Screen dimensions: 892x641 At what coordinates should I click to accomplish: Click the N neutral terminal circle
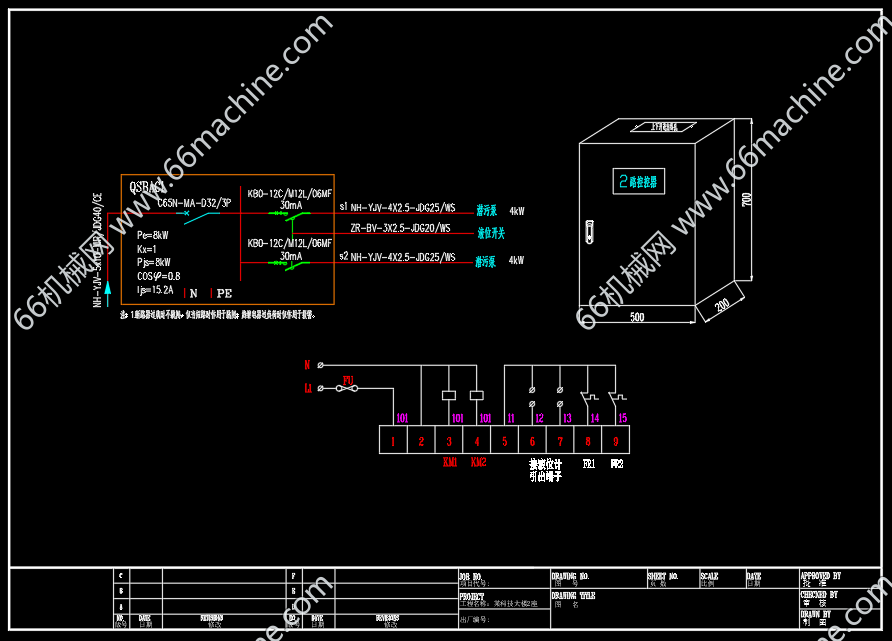click(320, 366)
